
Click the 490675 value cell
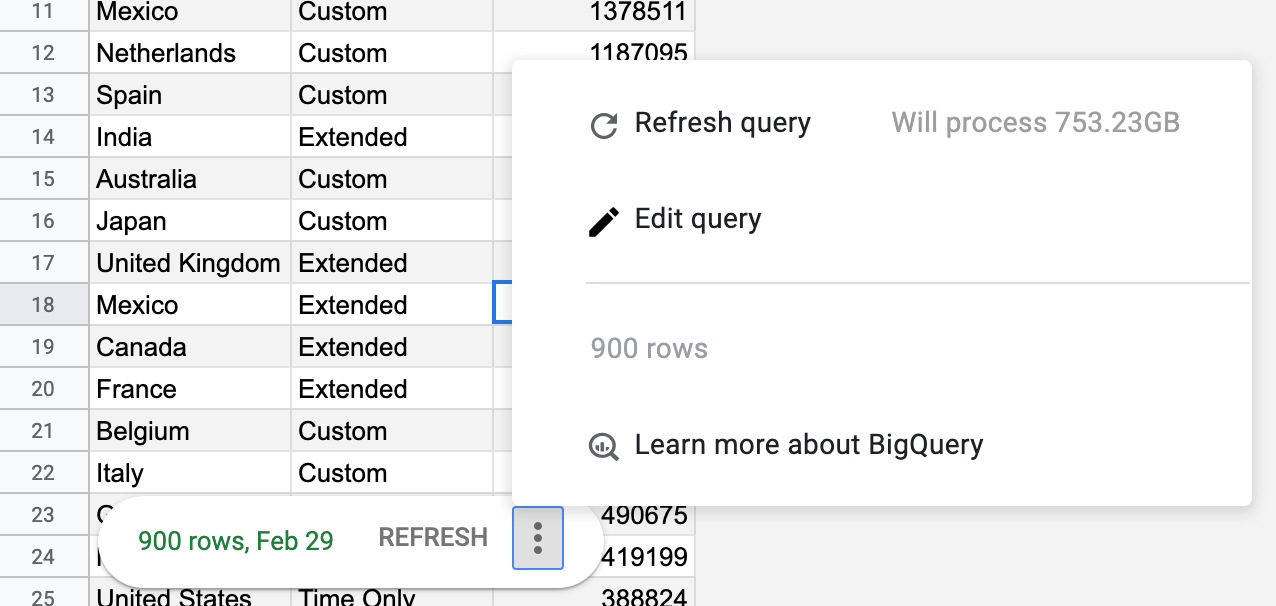tap(646, 515)
